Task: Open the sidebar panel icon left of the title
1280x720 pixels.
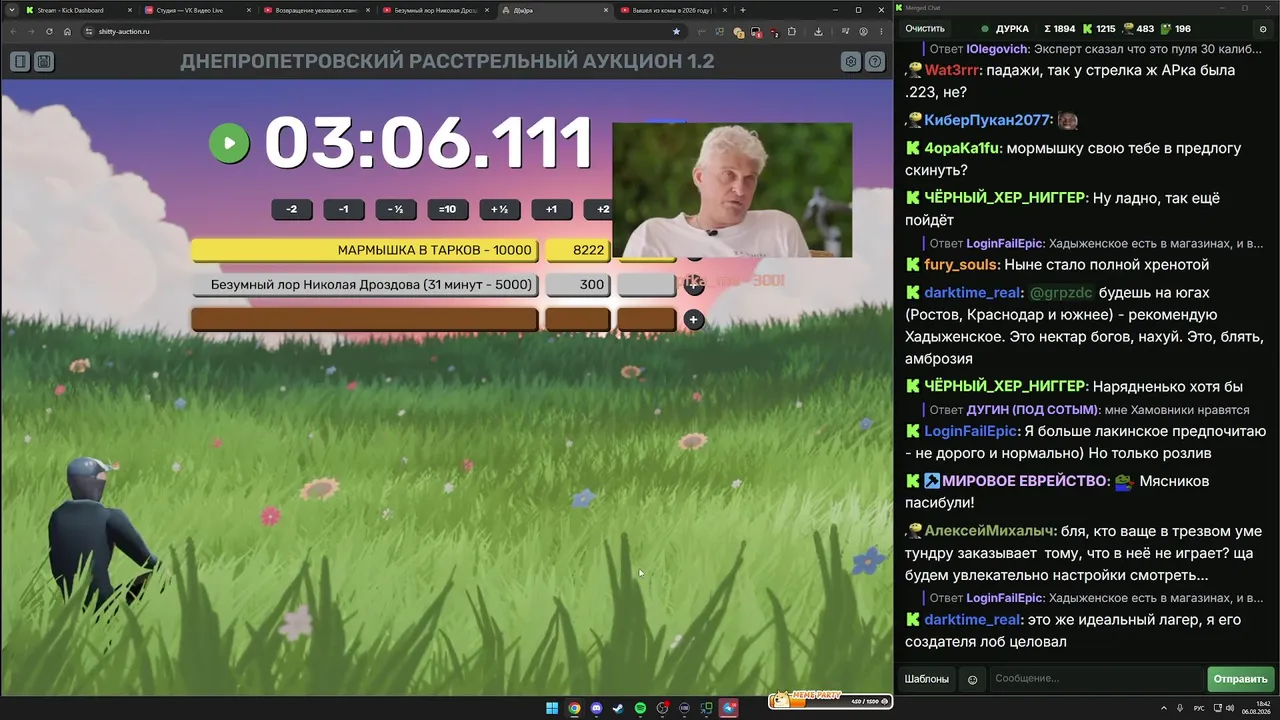Action: click(x=20, y=62)
